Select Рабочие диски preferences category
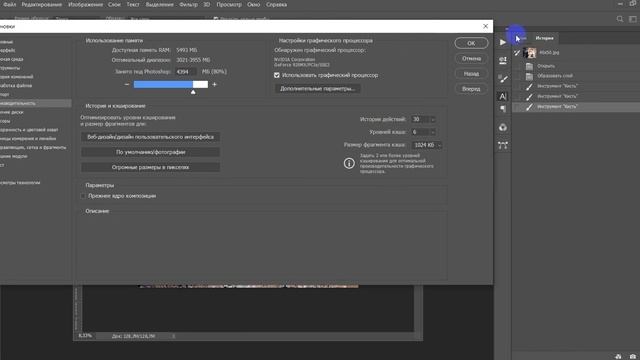640x360 pixels. pos(11,112)
